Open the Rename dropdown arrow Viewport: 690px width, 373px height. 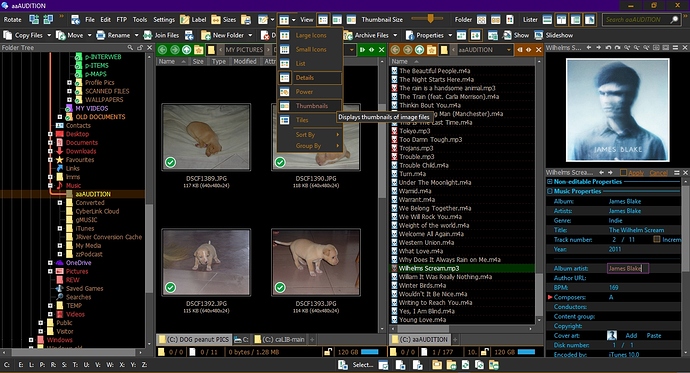(x=136, y=35)
